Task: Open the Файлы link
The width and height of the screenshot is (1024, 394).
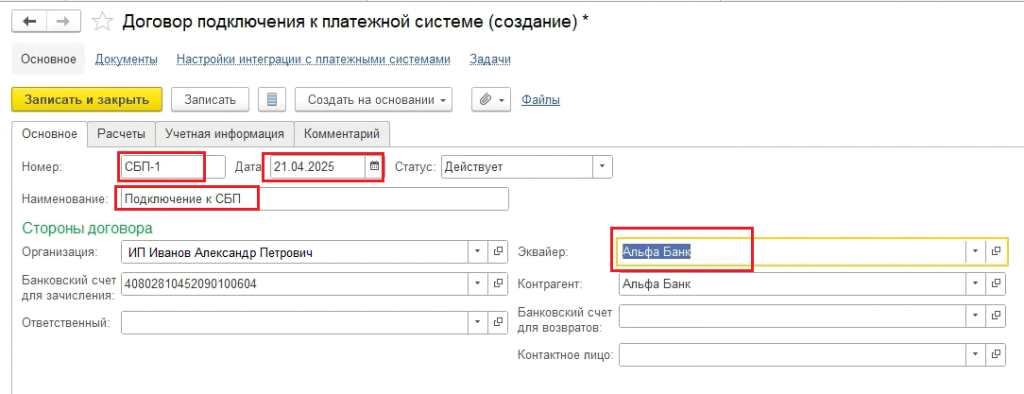Action: [x=540, y=100]
